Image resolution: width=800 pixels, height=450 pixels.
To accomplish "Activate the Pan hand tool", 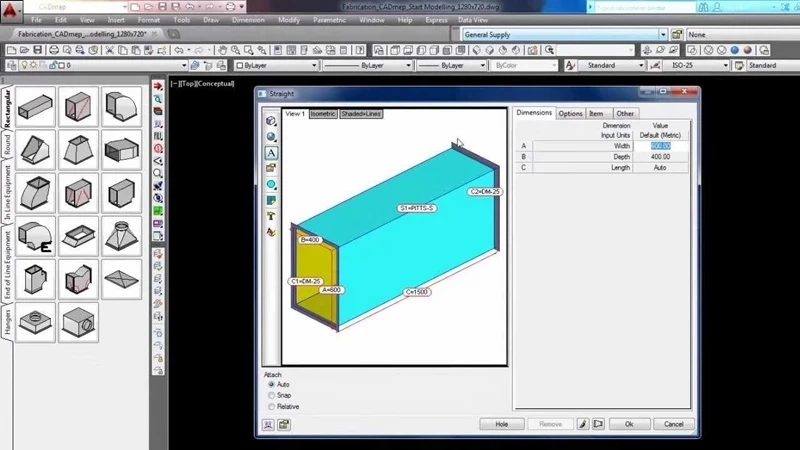I will pyautogui.click(x=222, y=50).
